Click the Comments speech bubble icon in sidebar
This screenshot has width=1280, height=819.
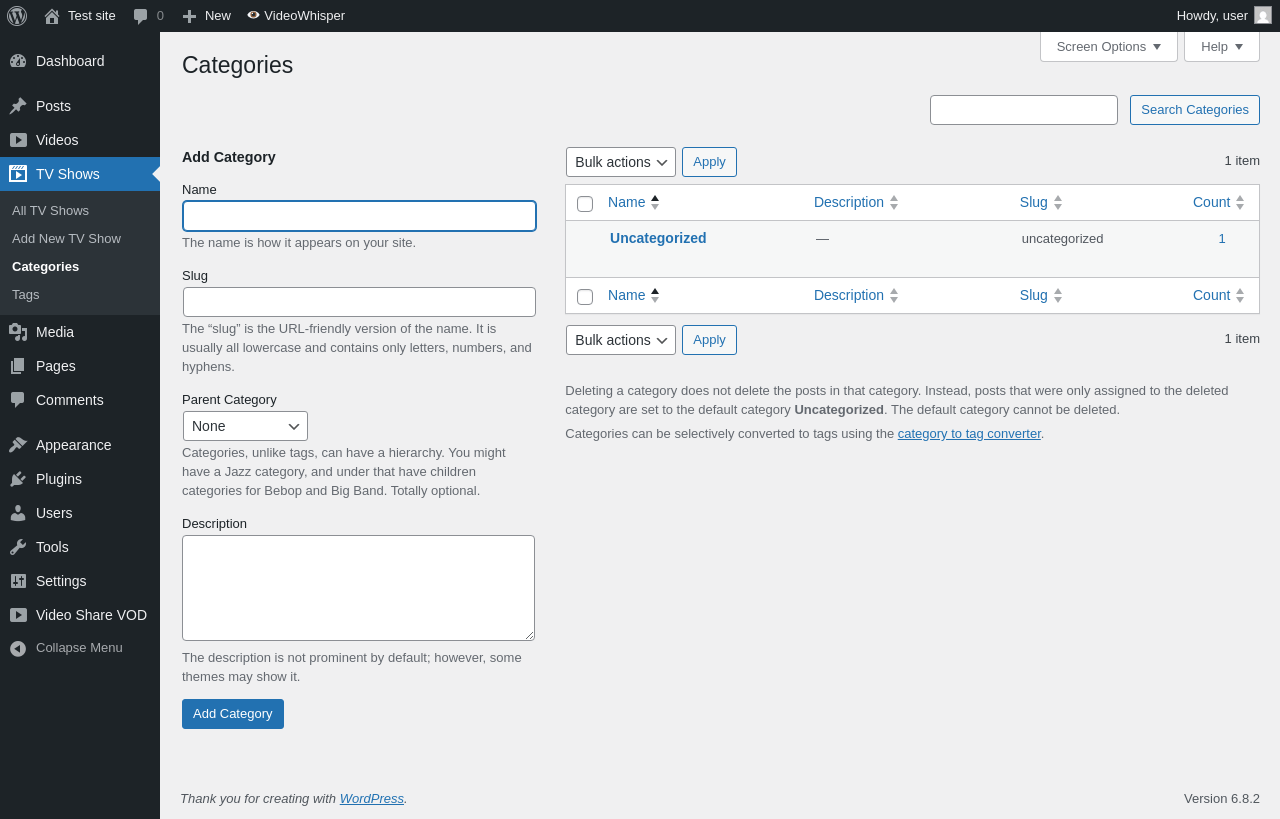tap(18, 400)
